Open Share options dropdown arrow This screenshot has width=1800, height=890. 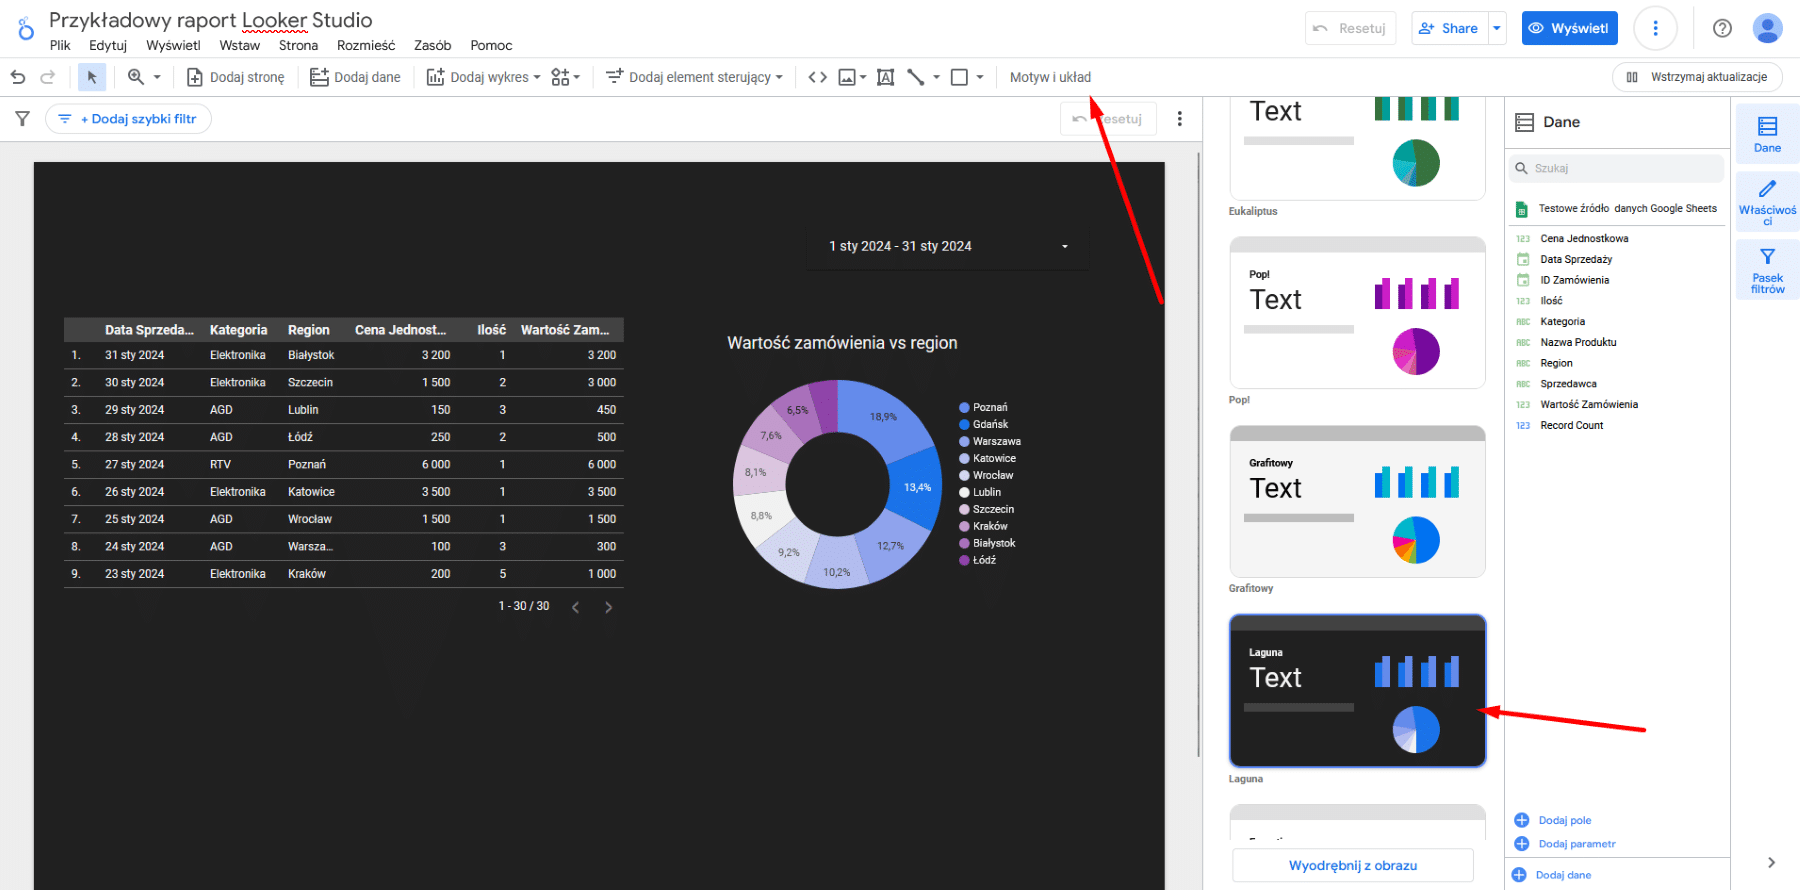point(1497,28)
